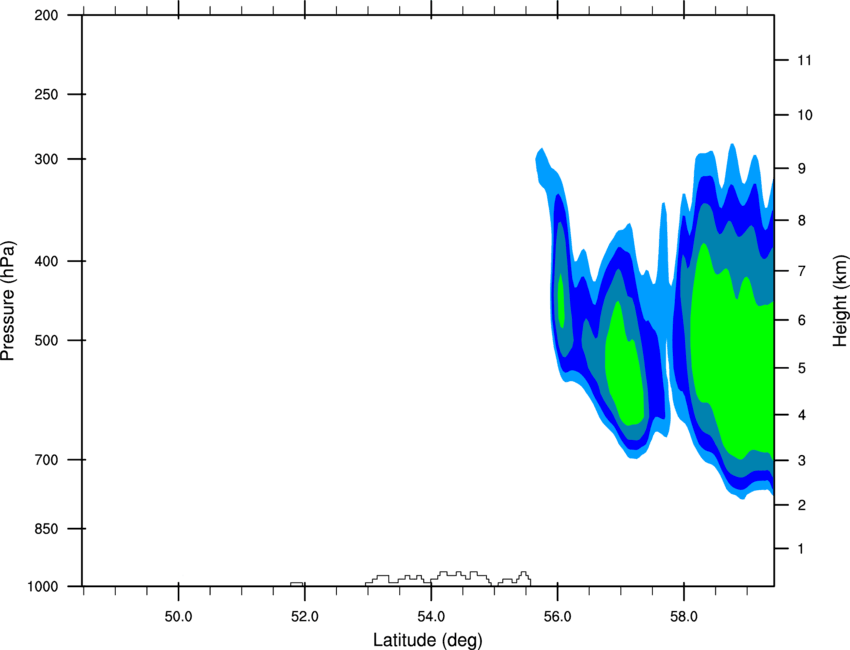Click the 700 pressure tick label
The width and height of the screenshot is (850, 650).
(x=46, y=460)
